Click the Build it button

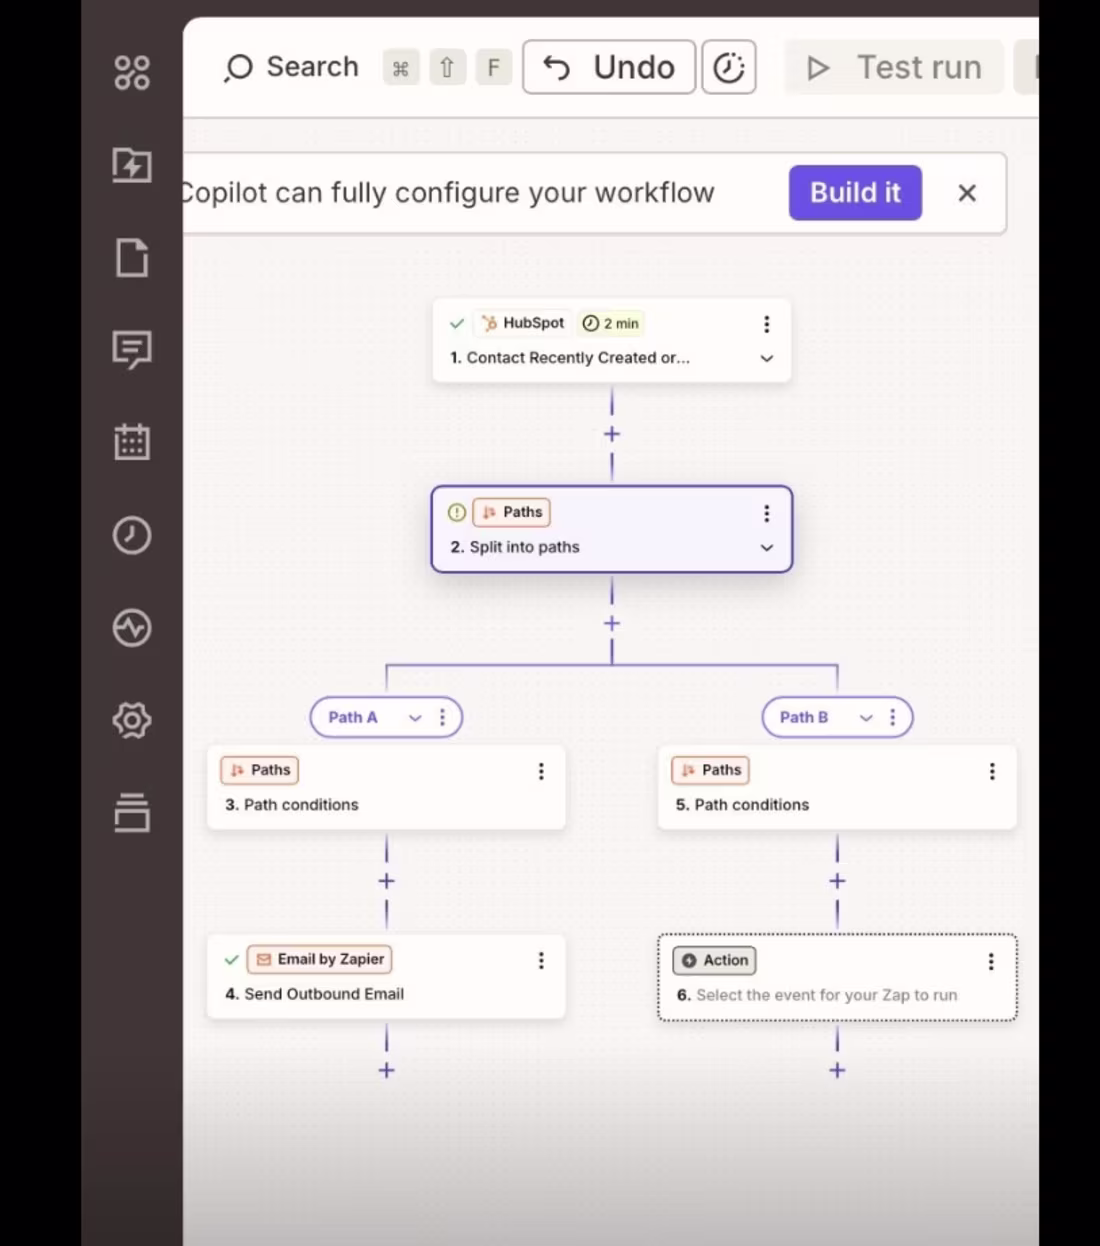click(x=855, y=193)
